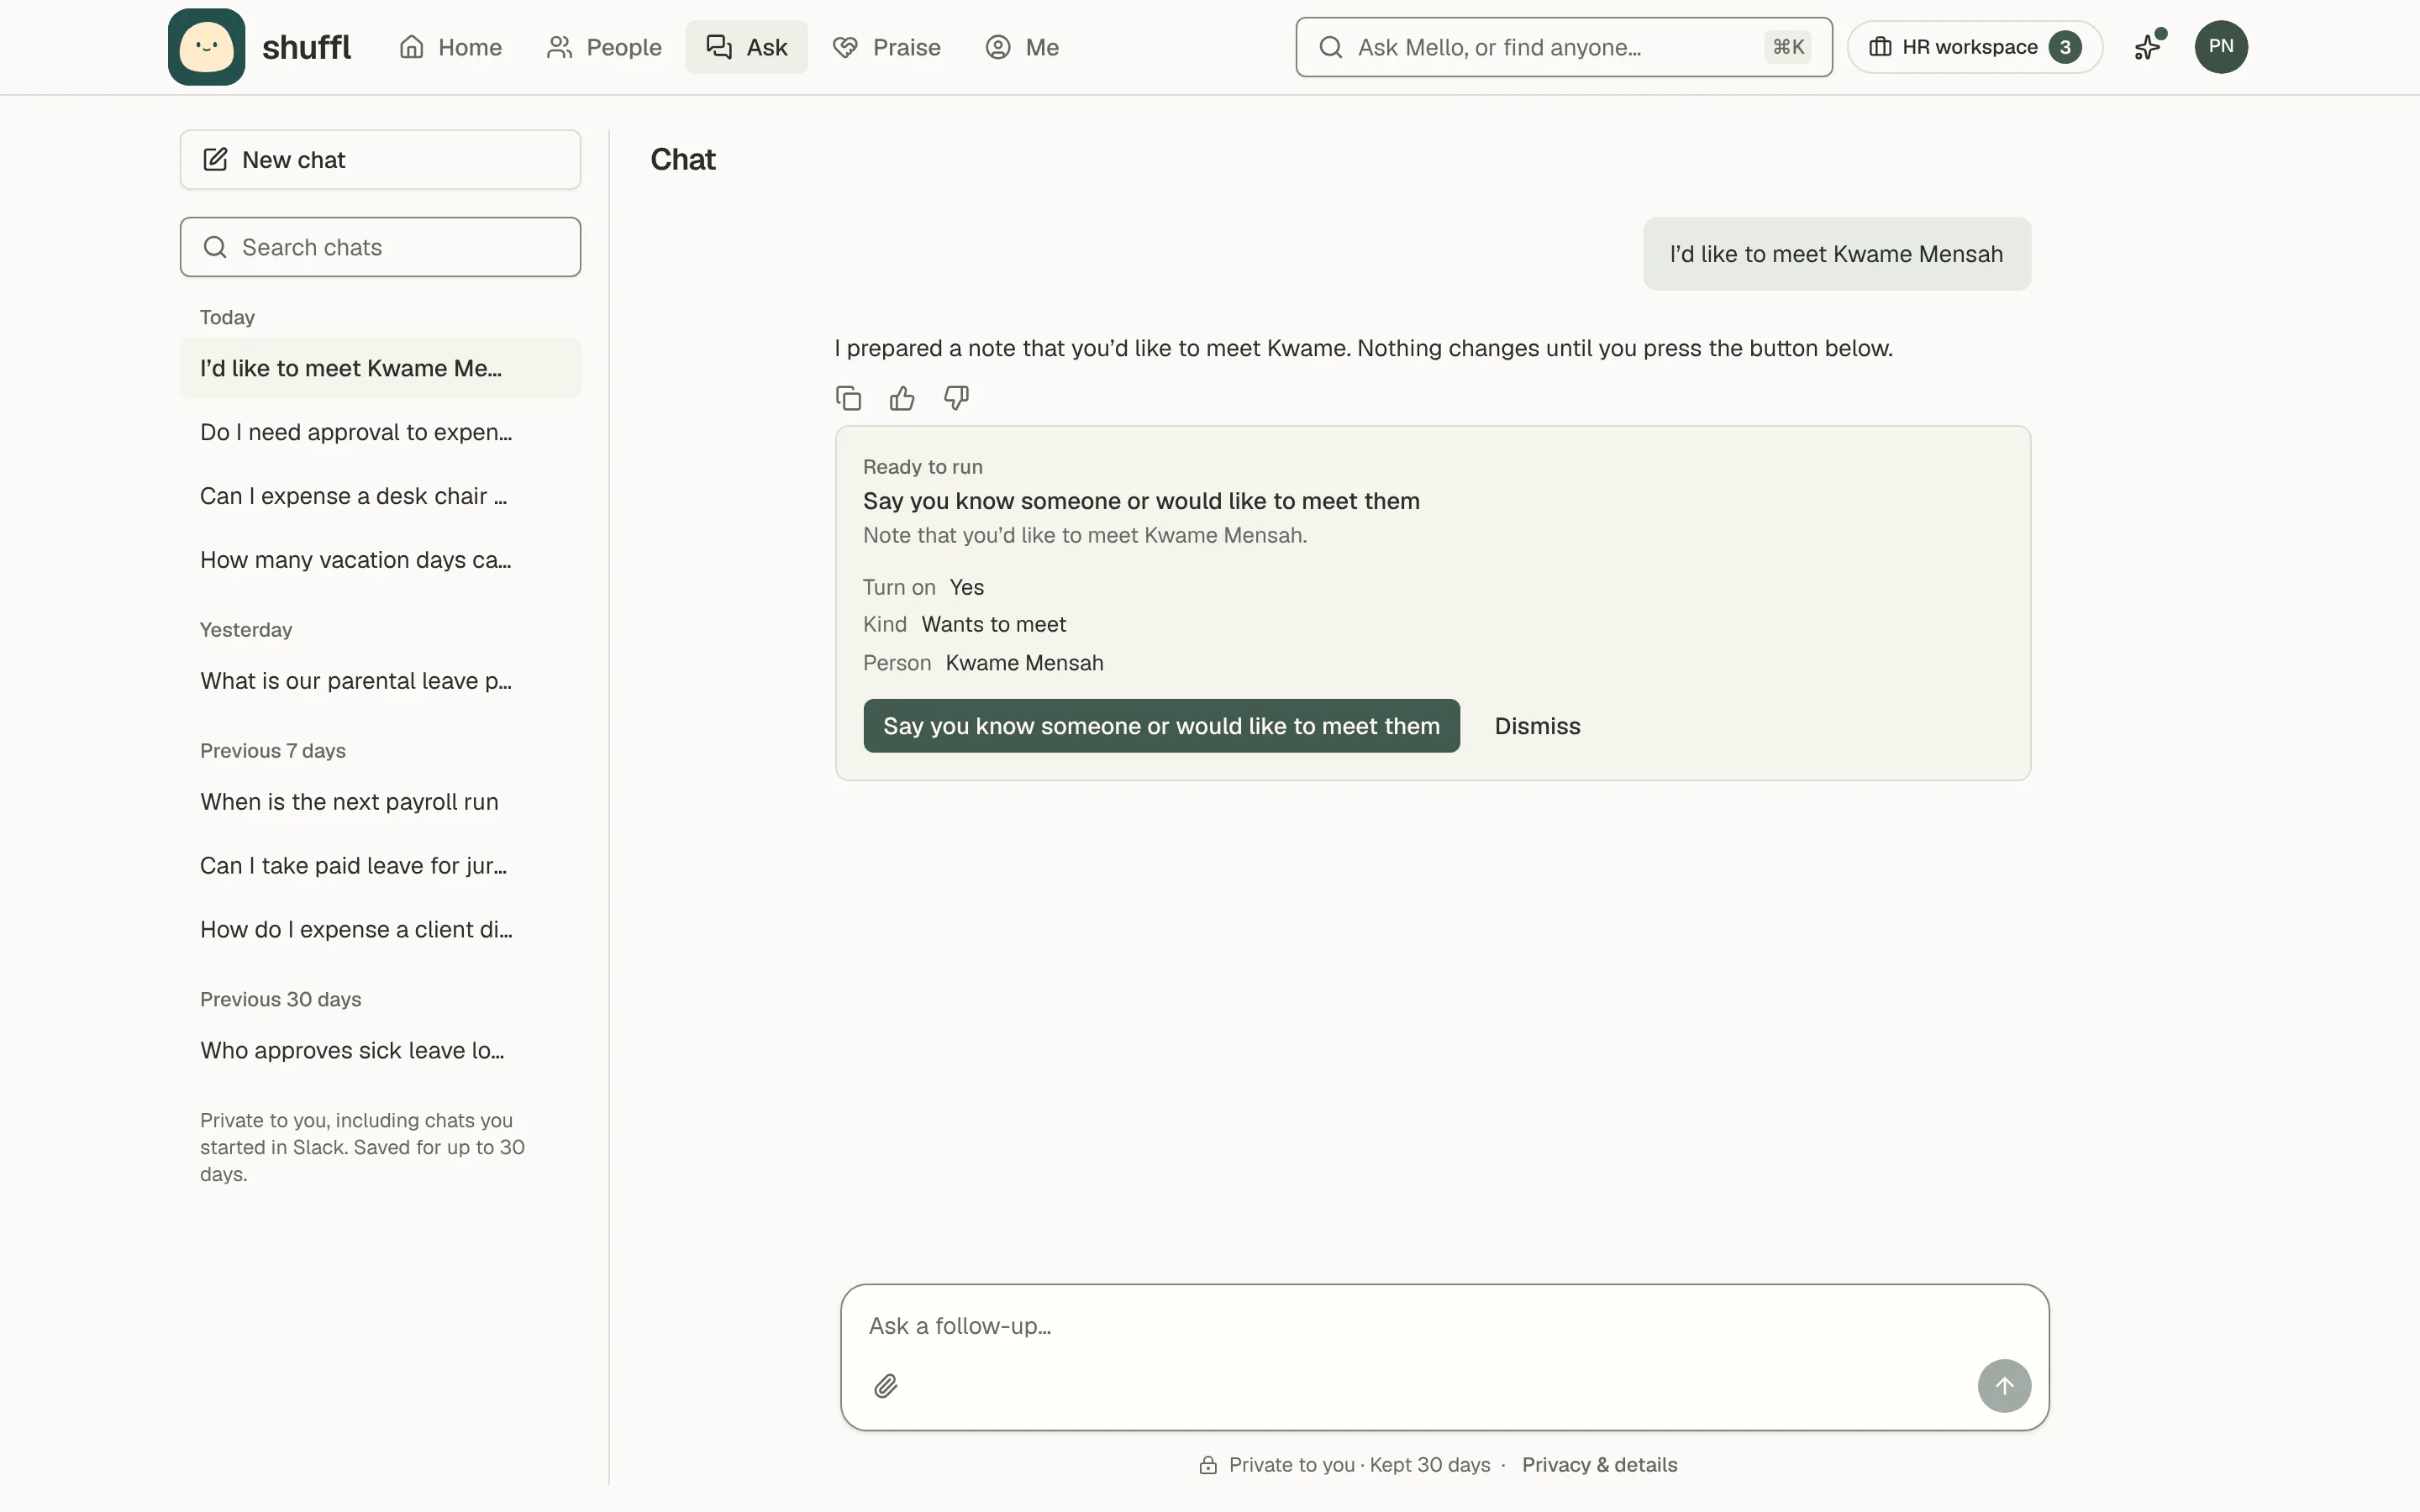Screen dimensions: 2420x1512
Task: Open Privacy & details link
Action: [1599, 1465]
